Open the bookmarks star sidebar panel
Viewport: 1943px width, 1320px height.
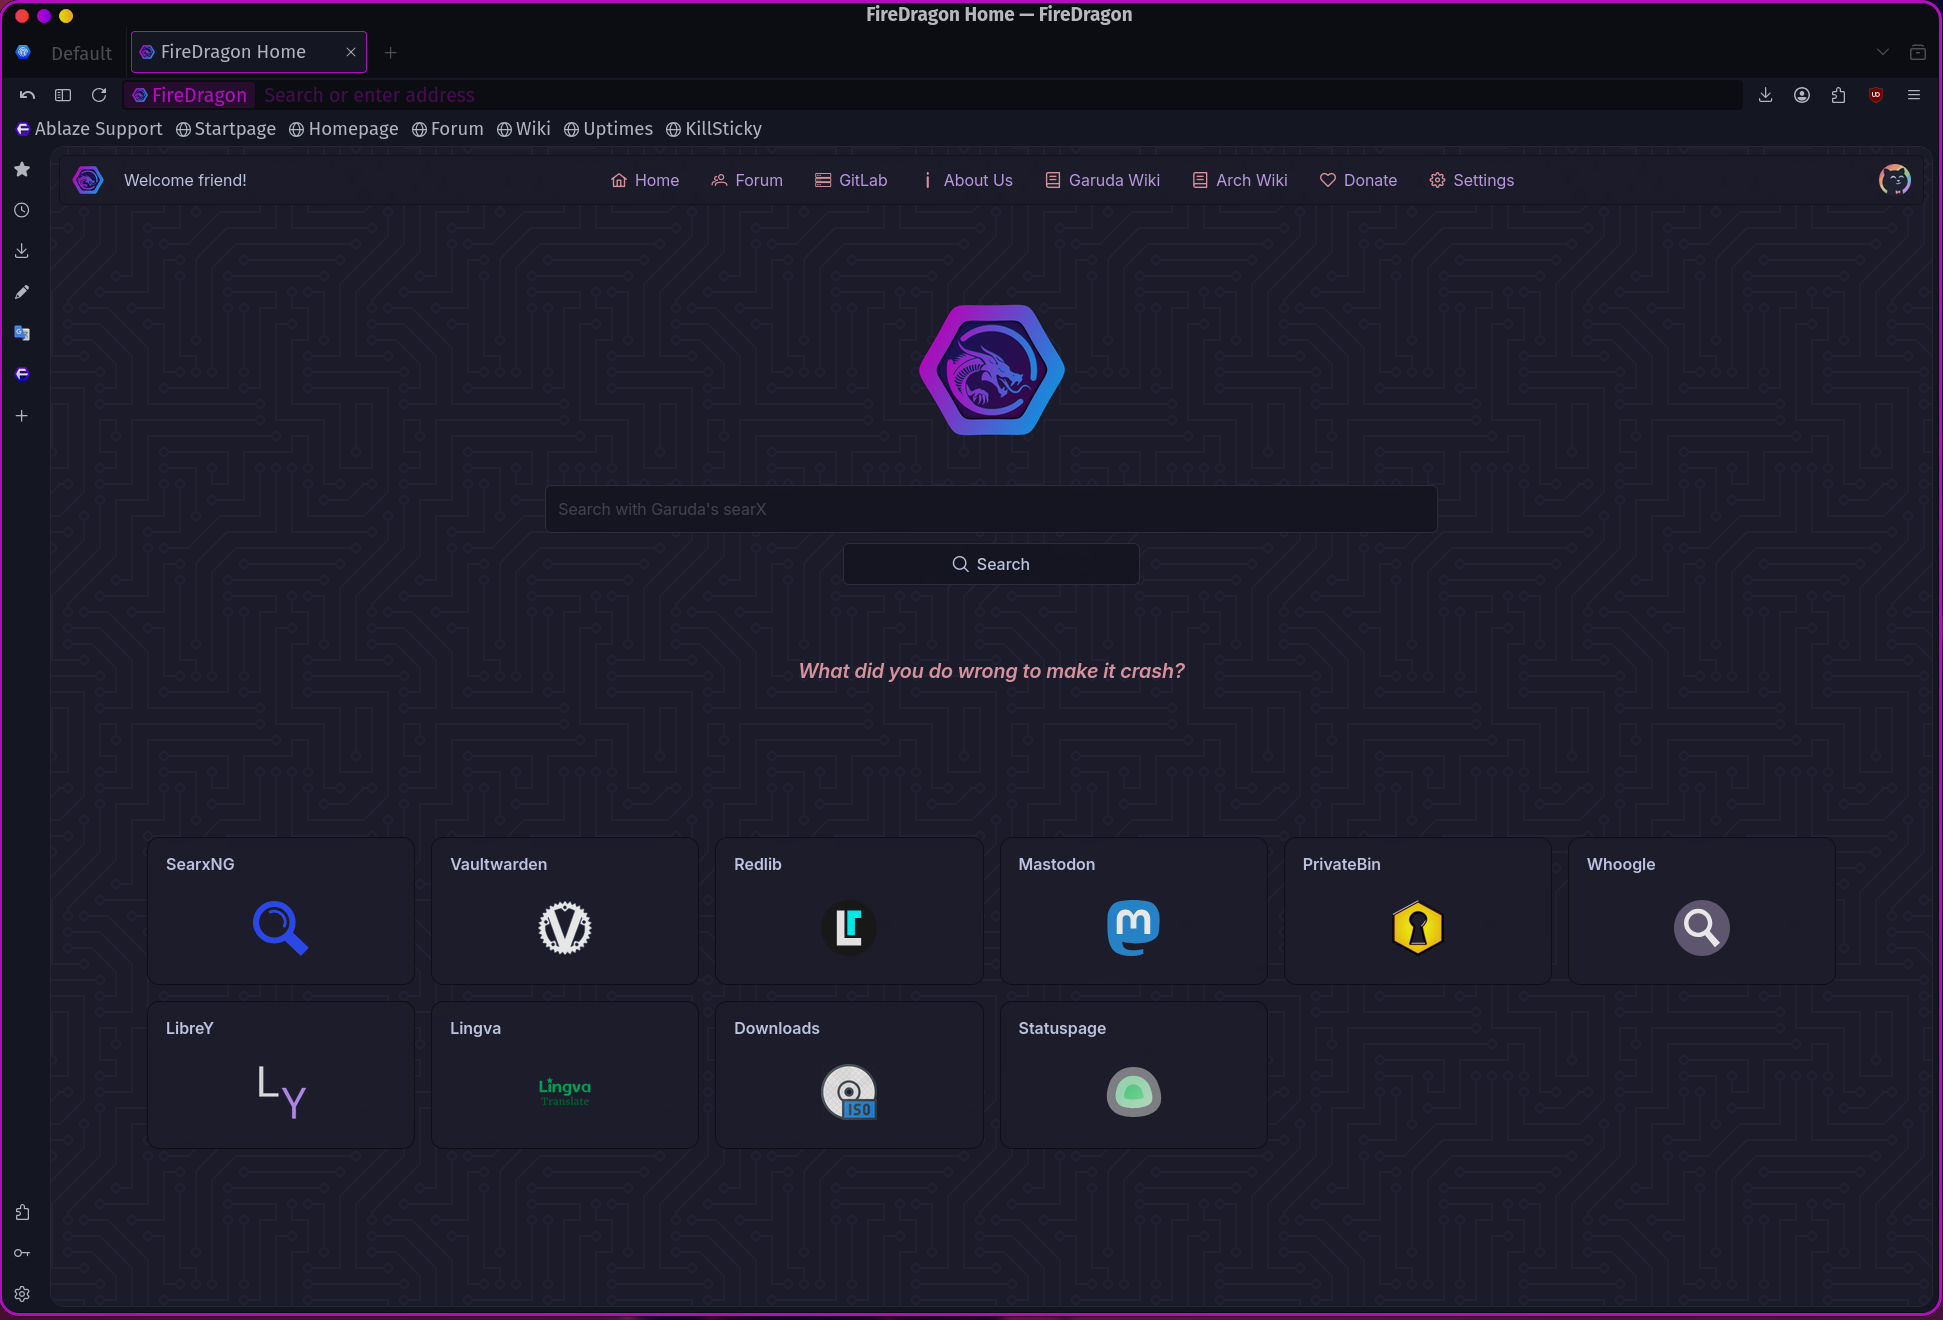point(22,169)
